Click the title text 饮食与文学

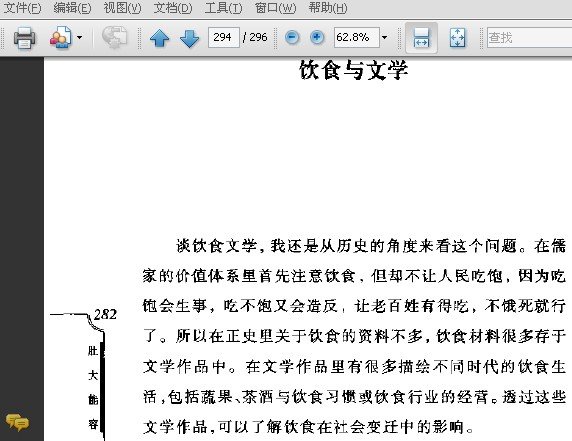[353, 70]
